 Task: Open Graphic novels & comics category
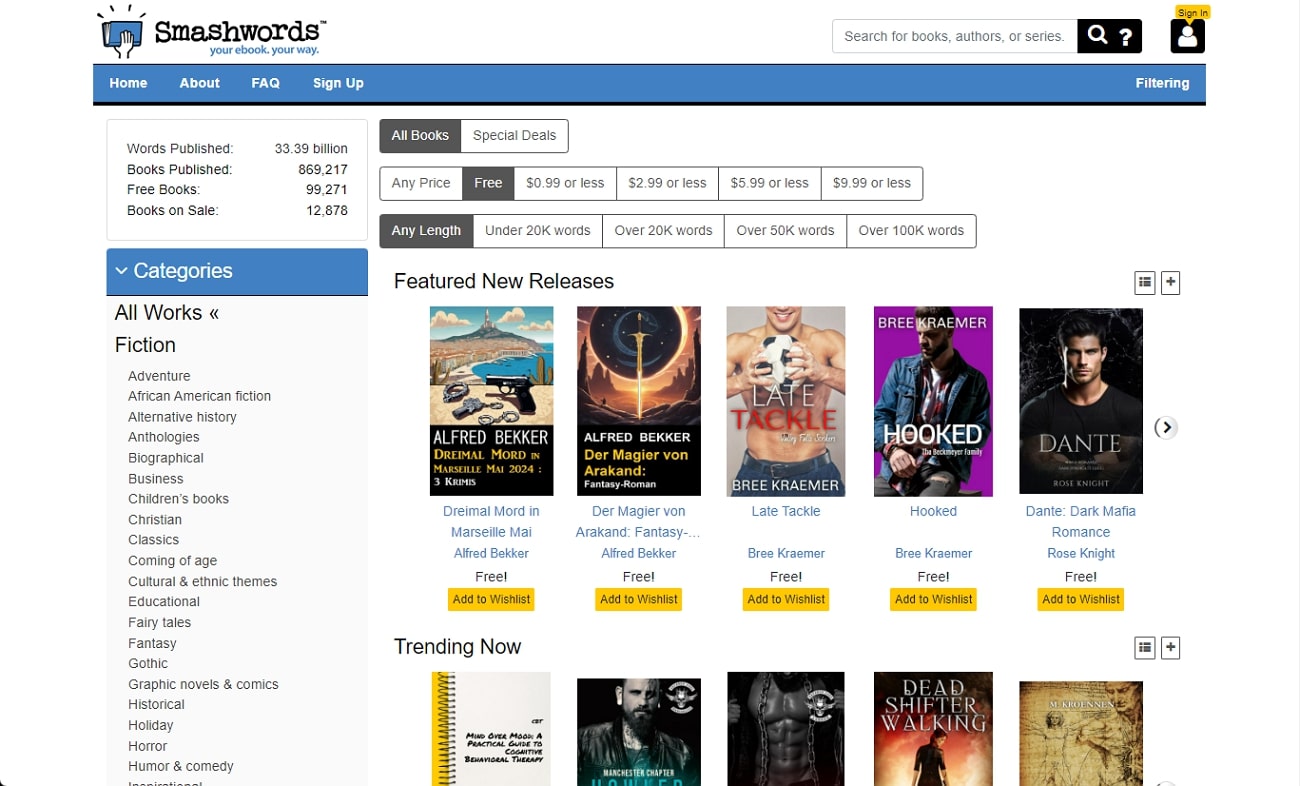(203, 684)
